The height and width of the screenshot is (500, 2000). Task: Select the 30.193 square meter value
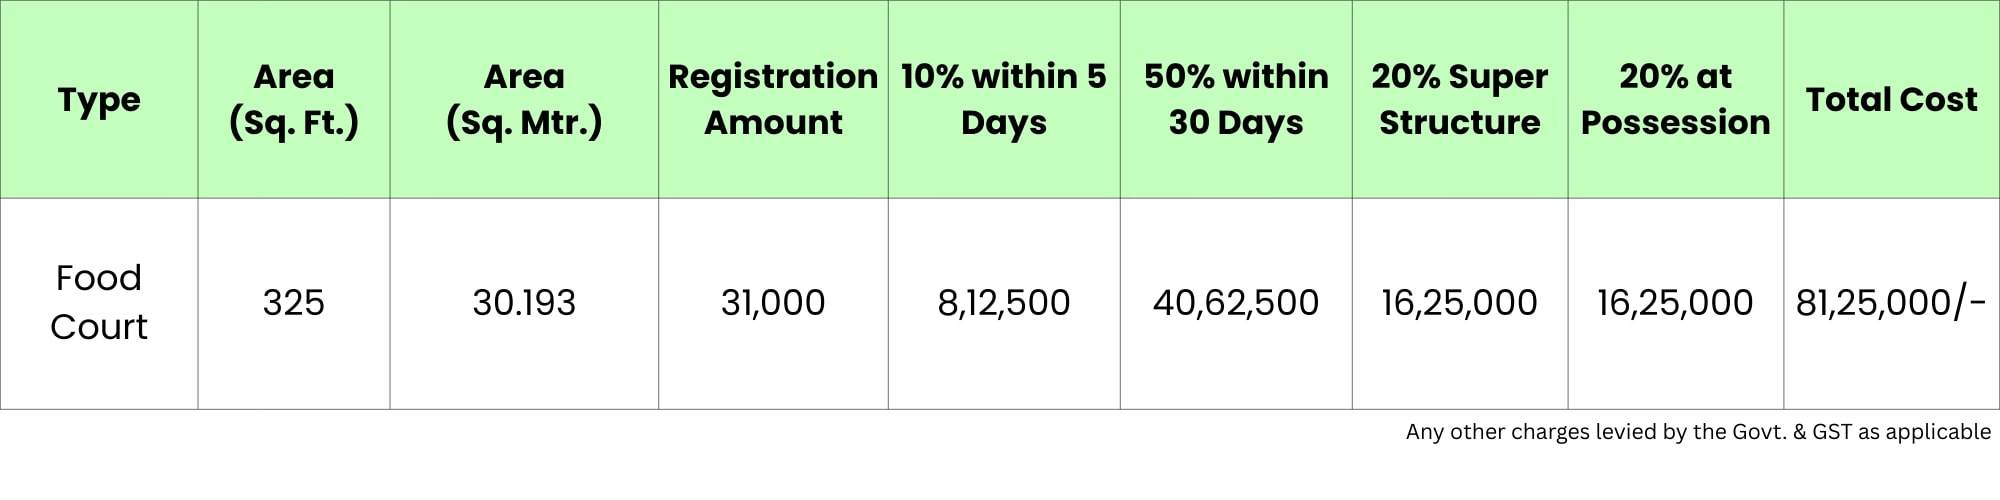point(524,302)
